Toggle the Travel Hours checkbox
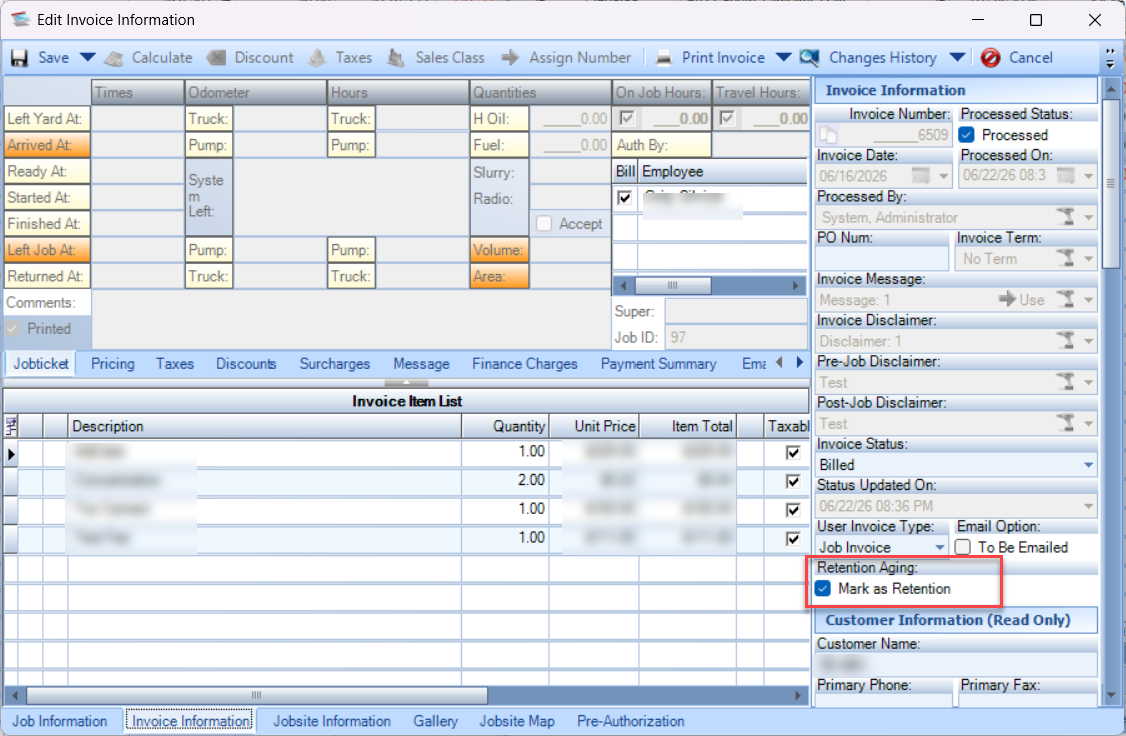This screenshot has width=1126, height=736. point(727,118)
